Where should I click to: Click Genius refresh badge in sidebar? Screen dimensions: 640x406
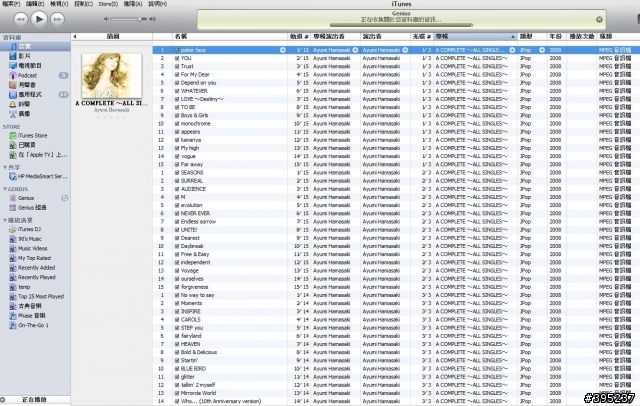[x=64, y=198]
